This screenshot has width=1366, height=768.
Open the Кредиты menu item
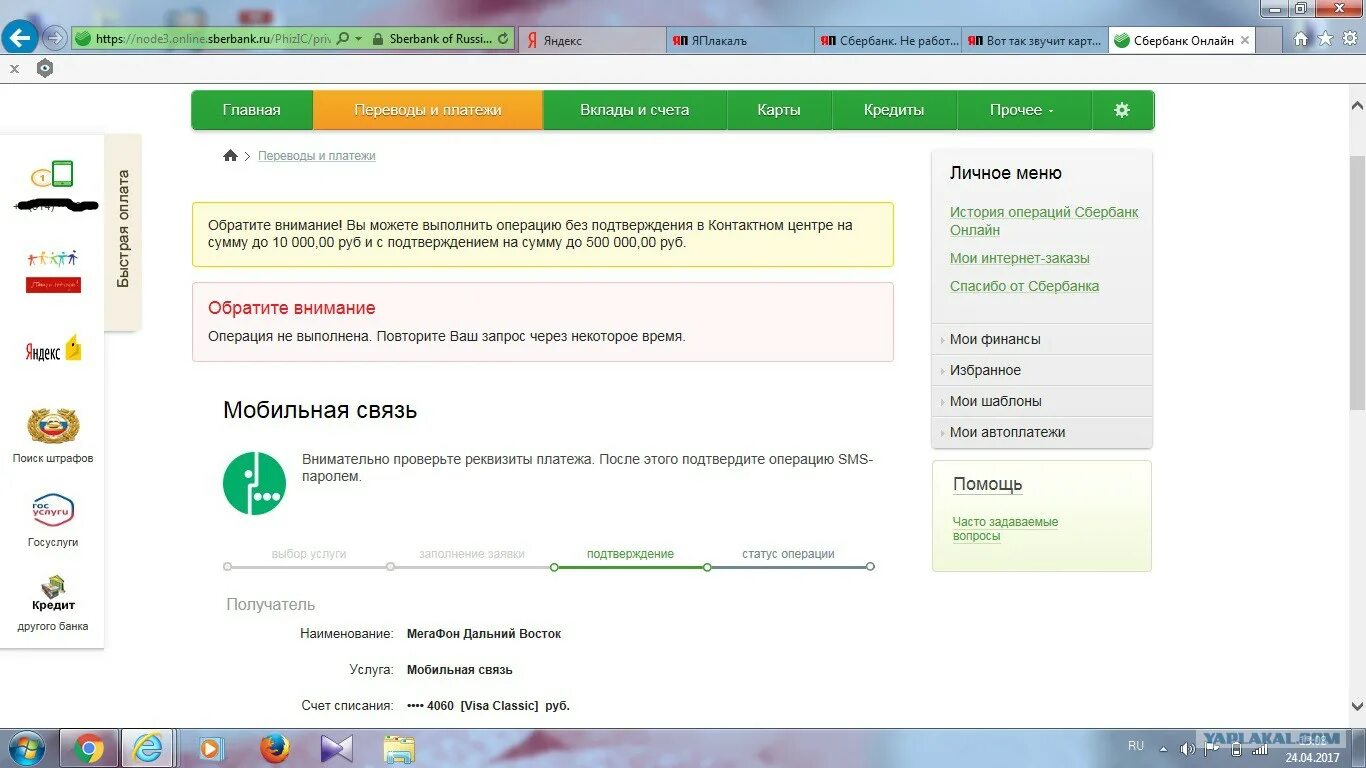coord(894,110)
